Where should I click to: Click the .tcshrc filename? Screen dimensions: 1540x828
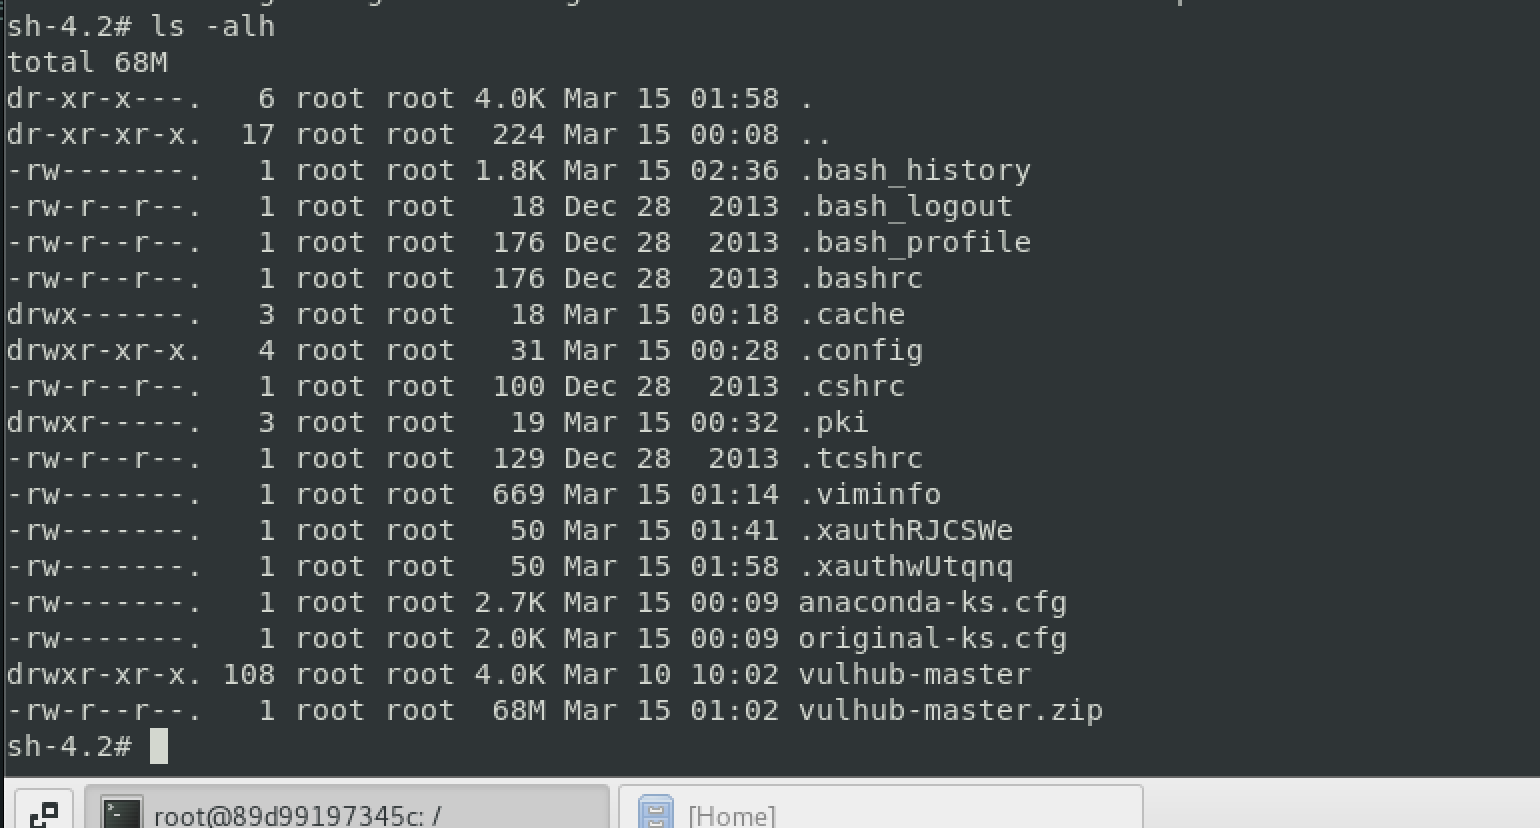[860, 458]
